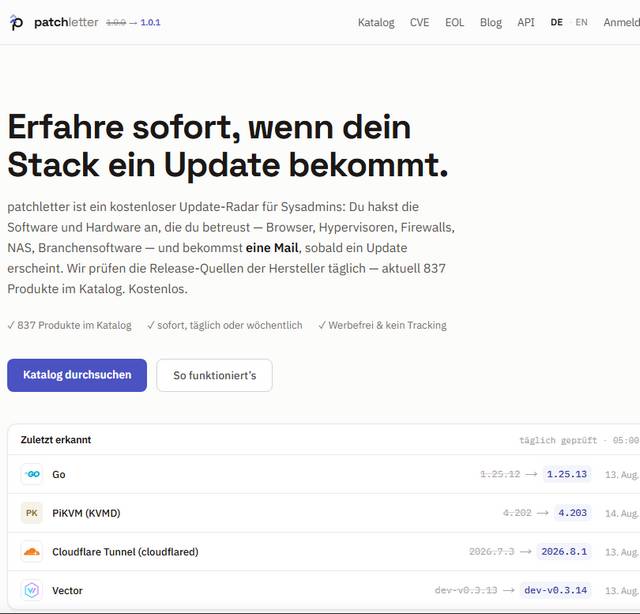Click the 1.0.1 version badge in header

(150, 22)
